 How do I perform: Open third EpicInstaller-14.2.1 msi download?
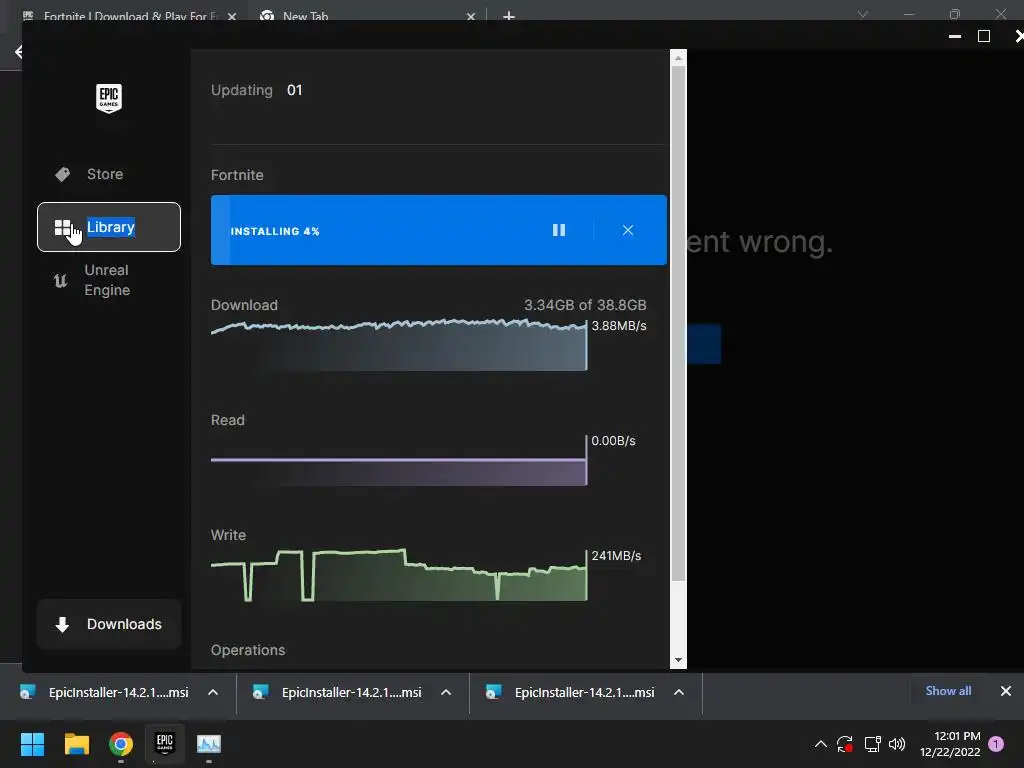[571, 692]
